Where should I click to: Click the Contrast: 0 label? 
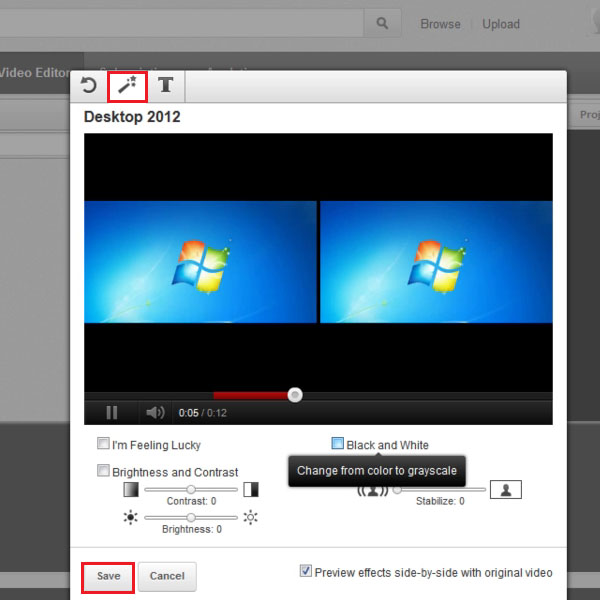point(191,501)
